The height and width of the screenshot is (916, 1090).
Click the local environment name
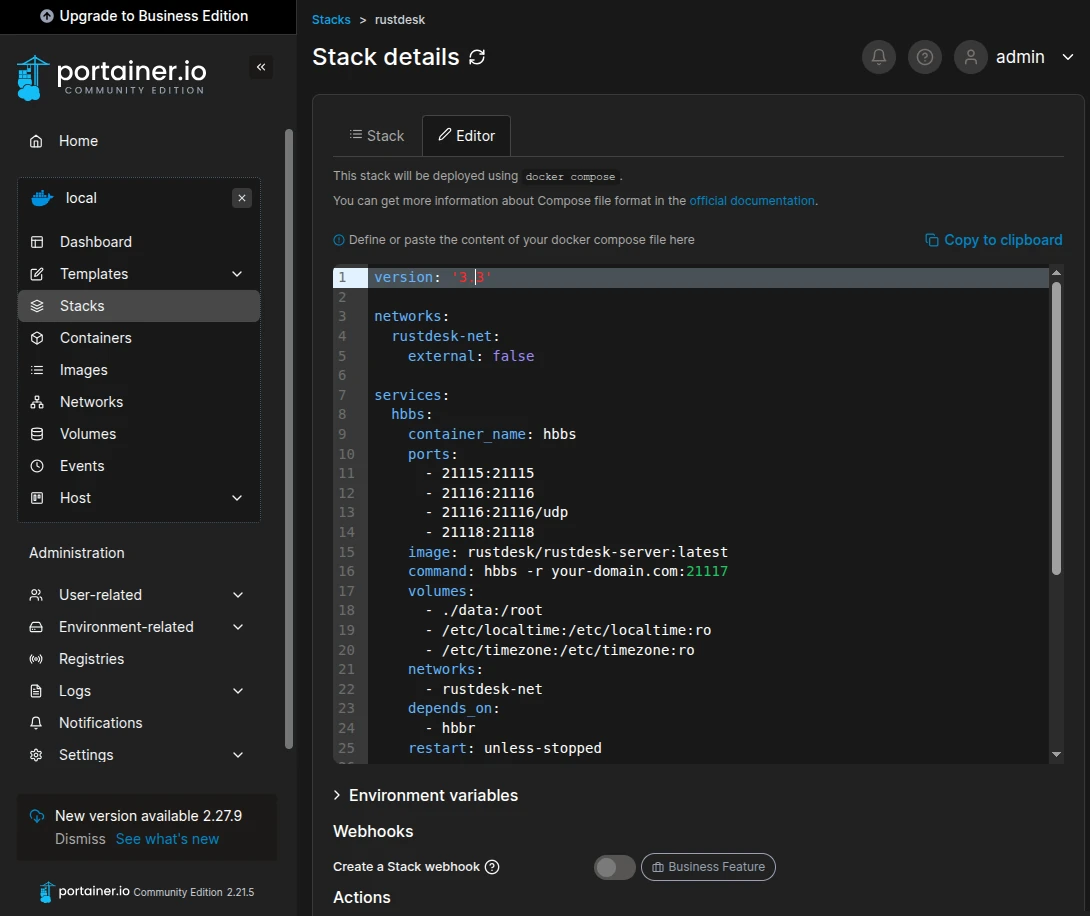81,198
